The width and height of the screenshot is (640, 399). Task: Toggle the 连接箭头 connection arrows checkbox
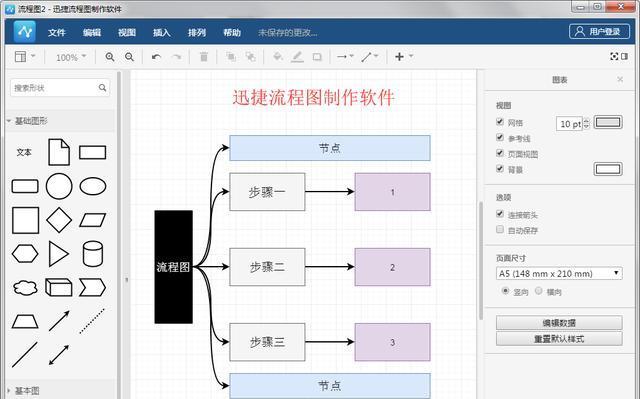(x=500, y=214)
